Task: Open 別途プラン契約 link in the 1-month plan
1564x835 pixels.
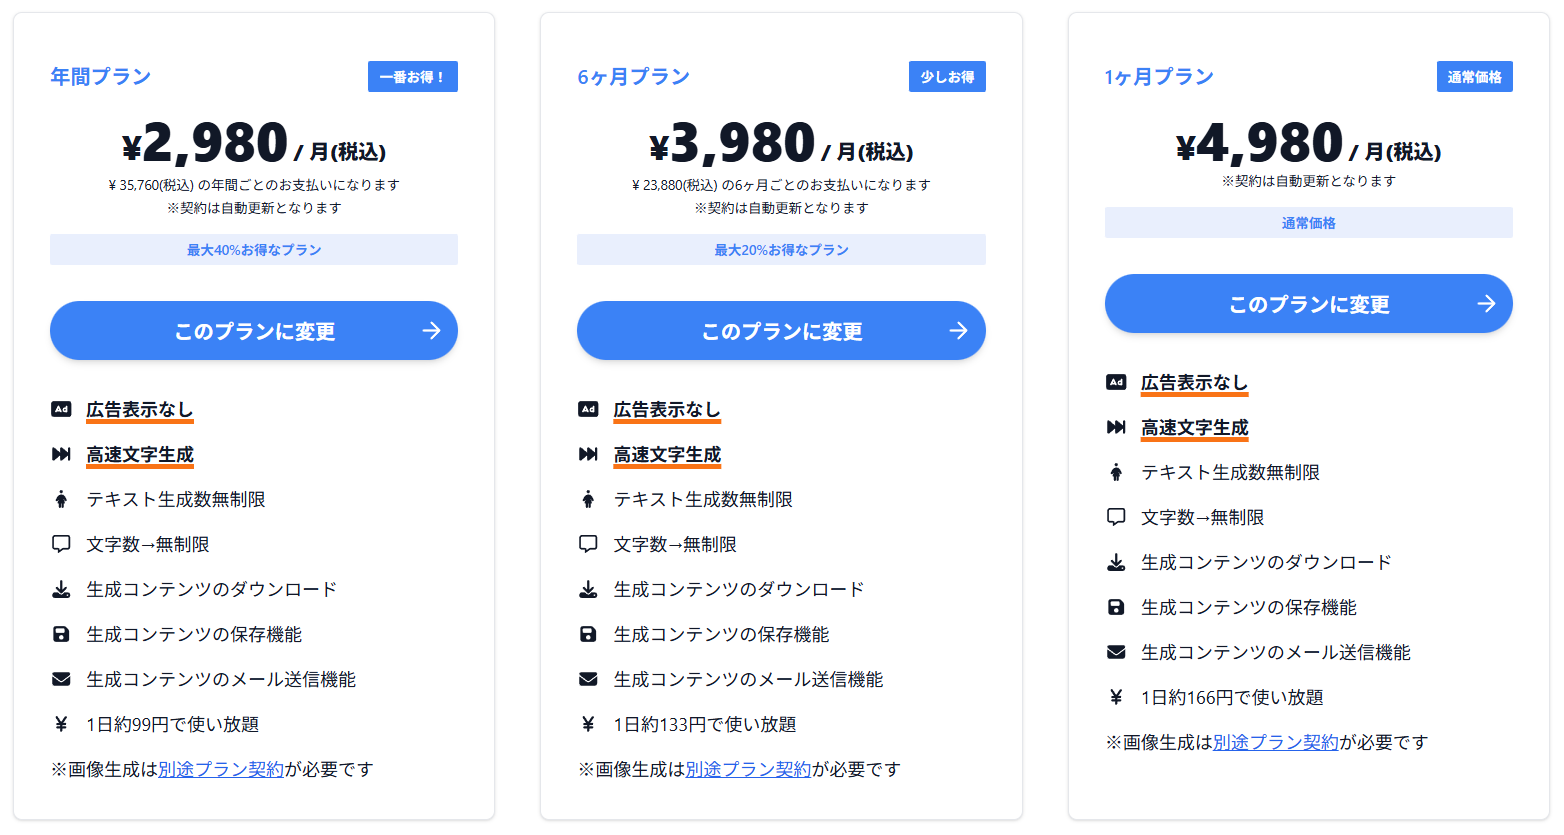Action: click(x=1276, y=742)
